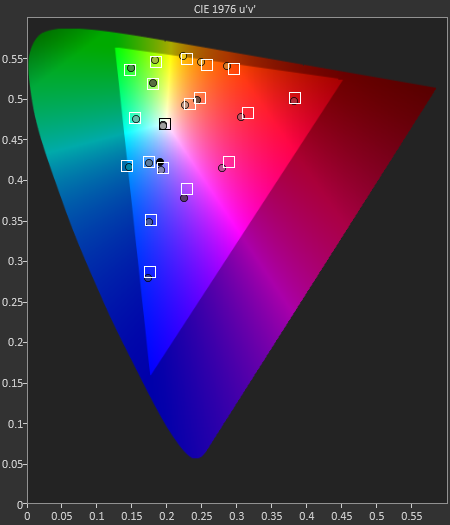This screenshot has height=525, width=450.
Task: Select the pale orange target square near u' 0.23, v' 0.495
Action: pyautogui.click(x=190, y=104)
